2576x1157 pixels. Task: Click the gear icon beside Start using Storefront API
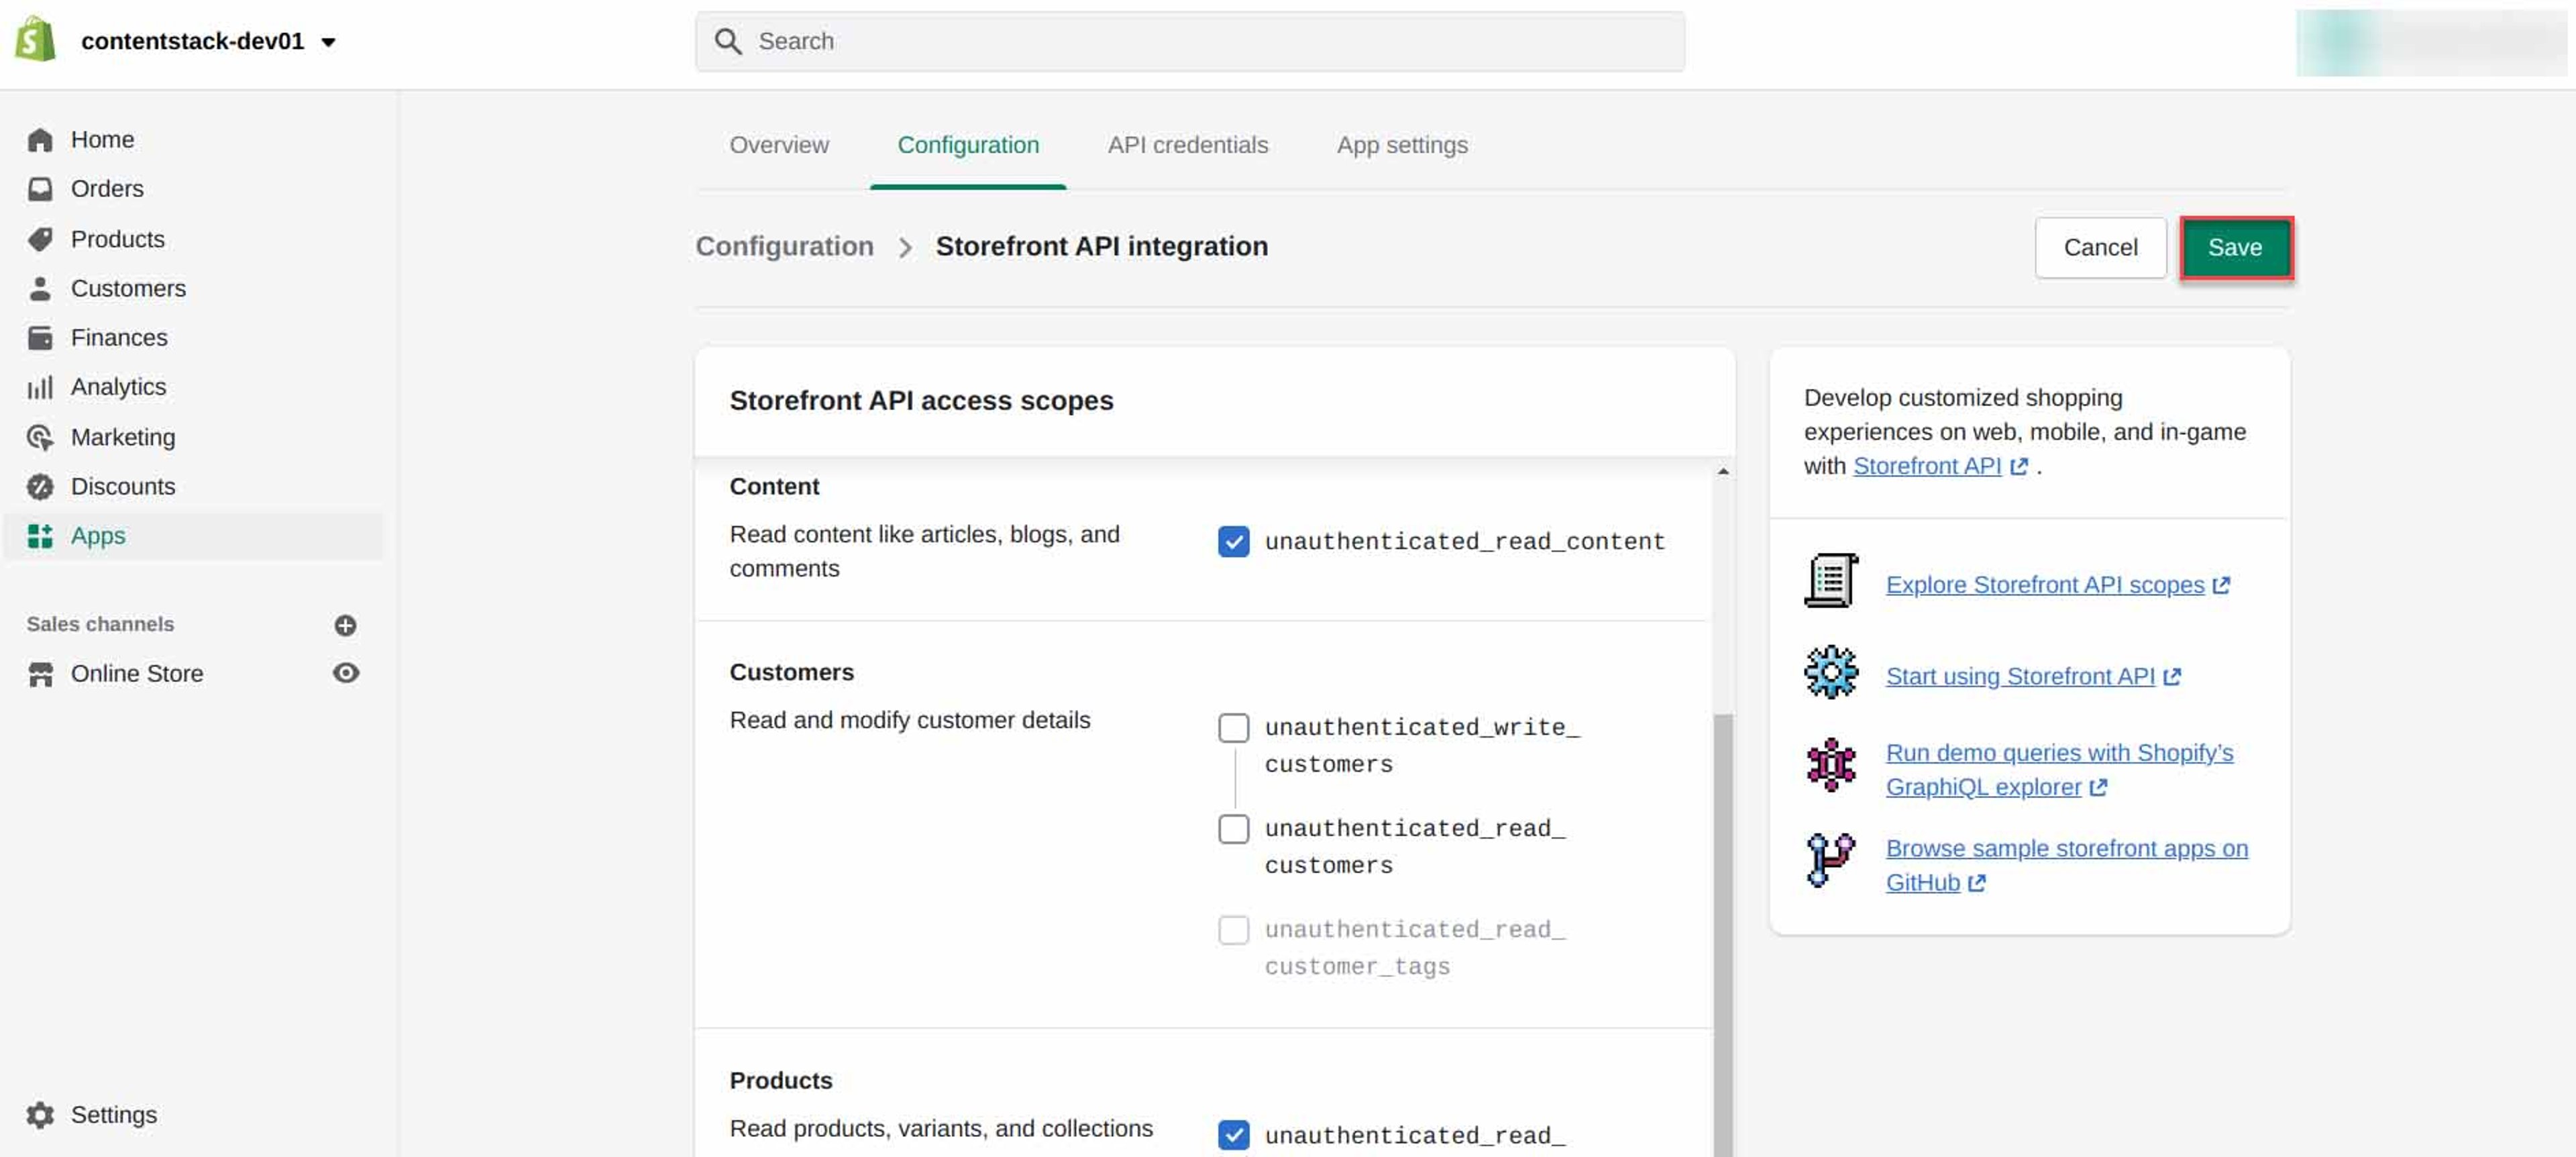tap(1830, 672)
